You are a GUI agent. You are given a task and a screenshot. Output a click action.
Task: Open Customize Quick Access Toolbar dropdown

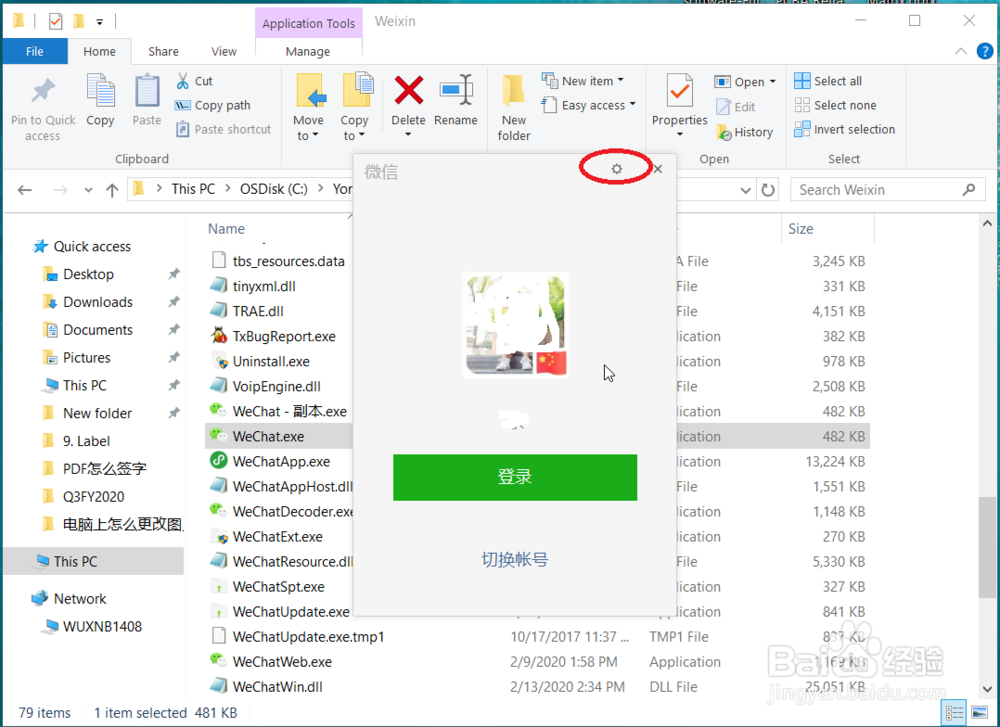click(x=99, y=22)
